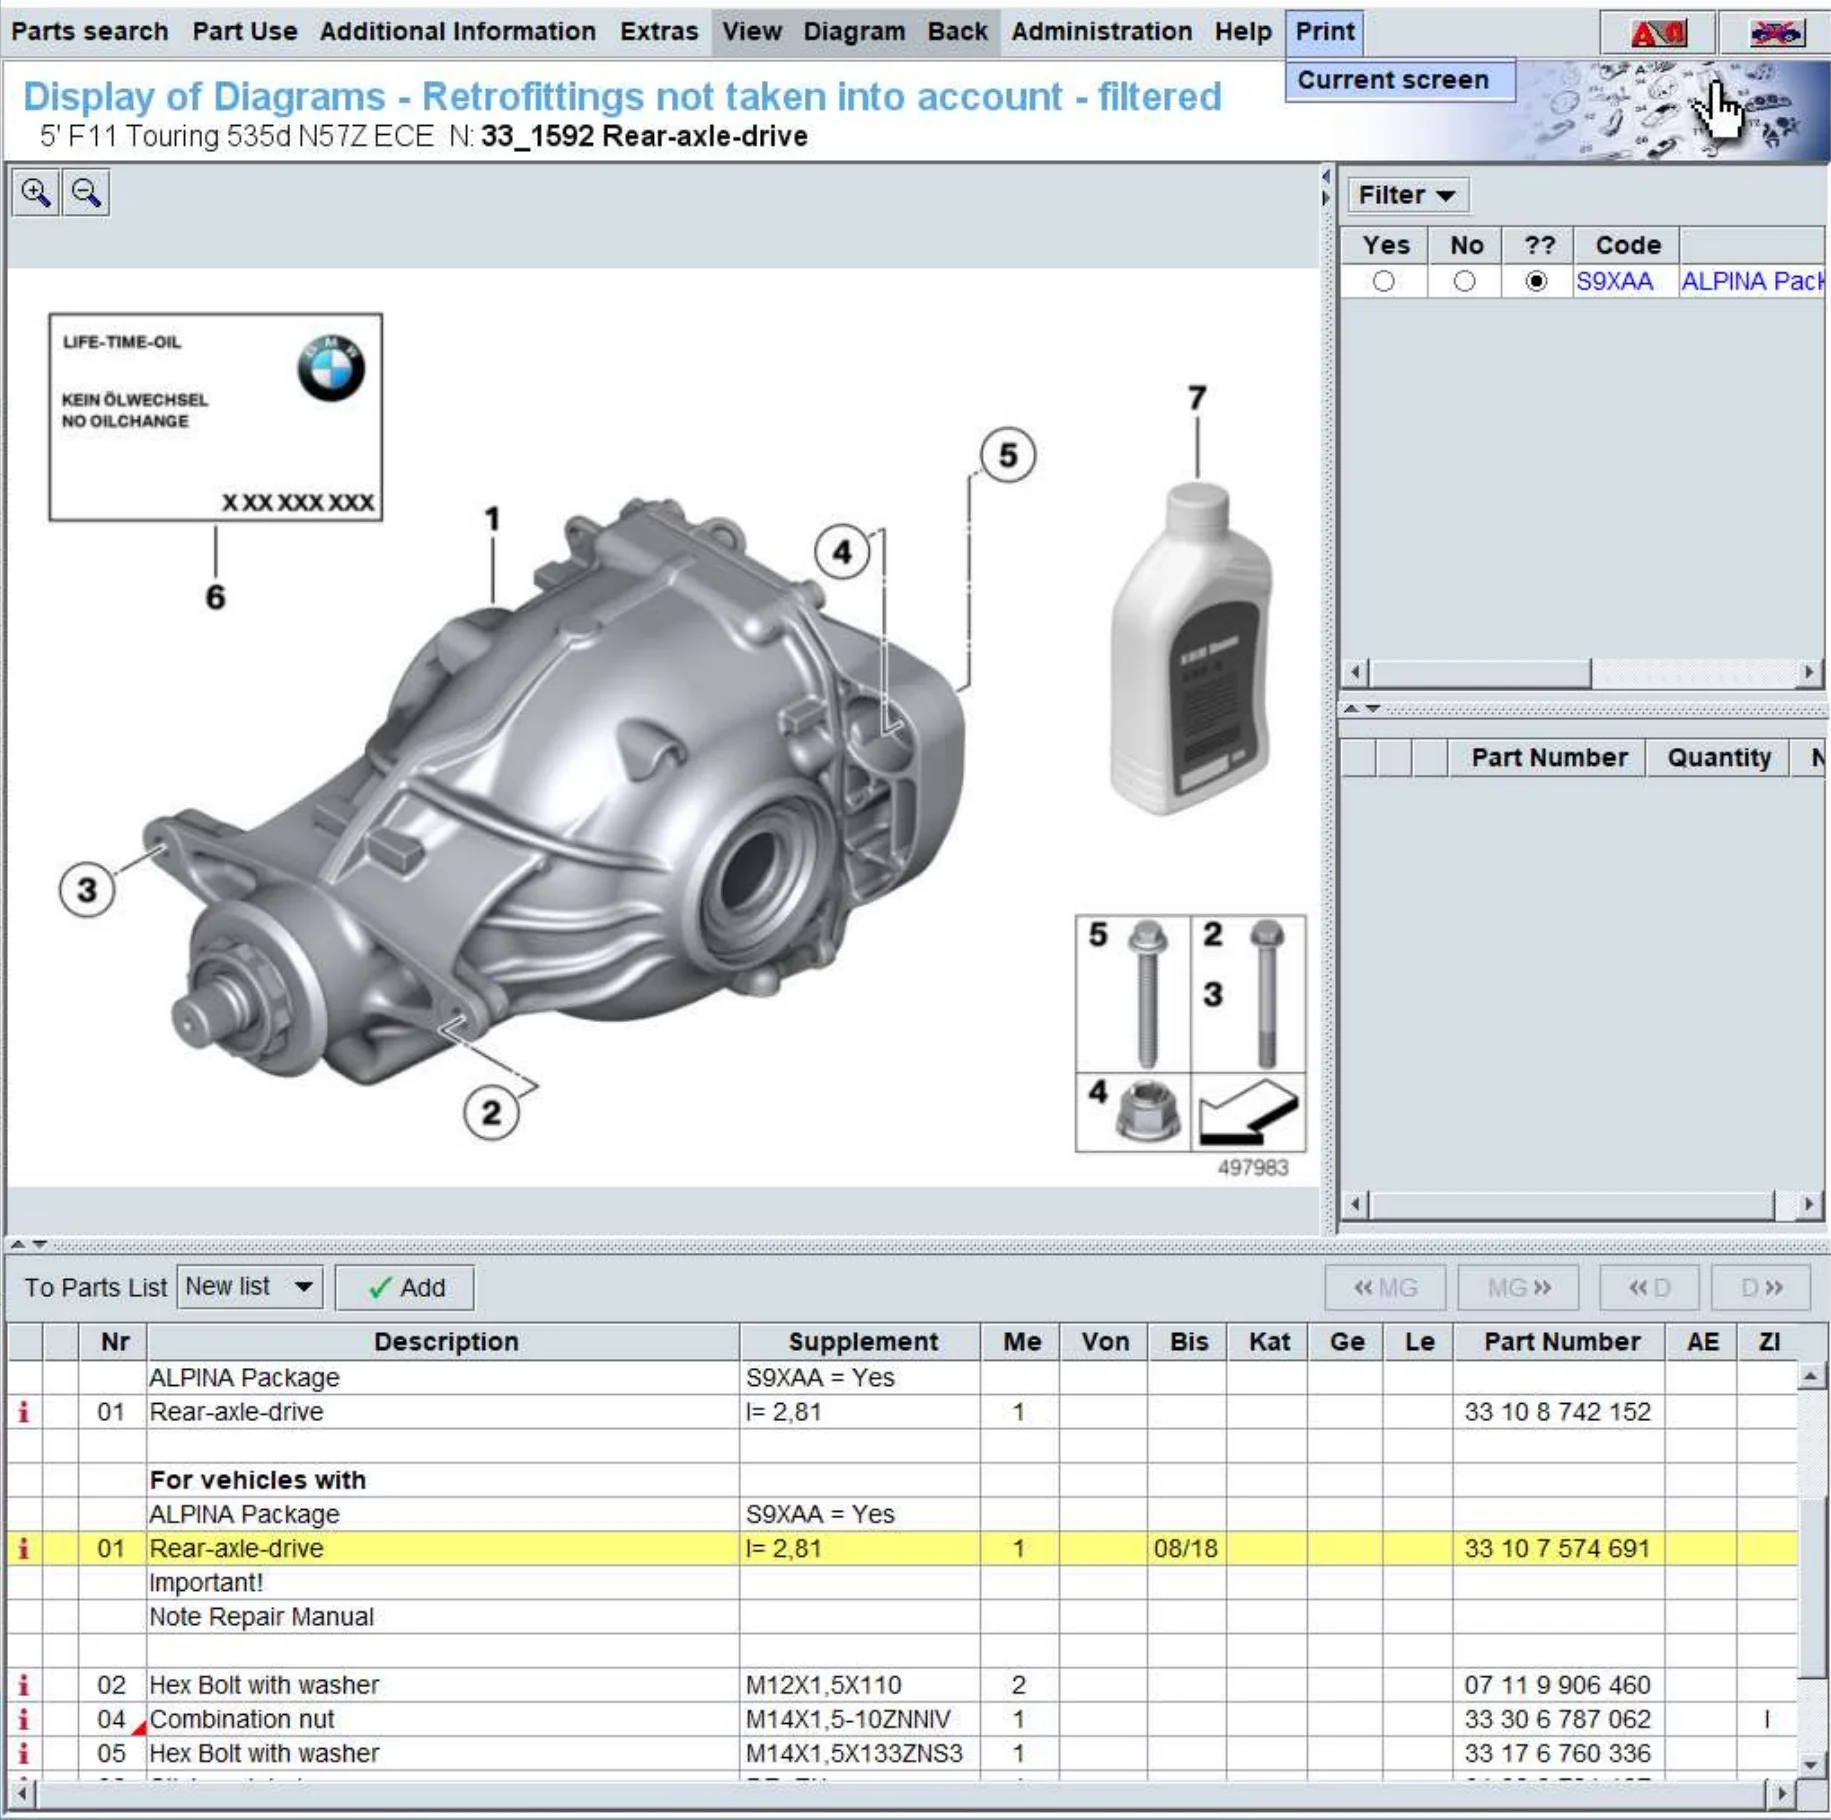The image size is (1831, 1820).
Task: Click the Life-Time-Oil label image
Action: pyautogui.click(x=215, y=417)
